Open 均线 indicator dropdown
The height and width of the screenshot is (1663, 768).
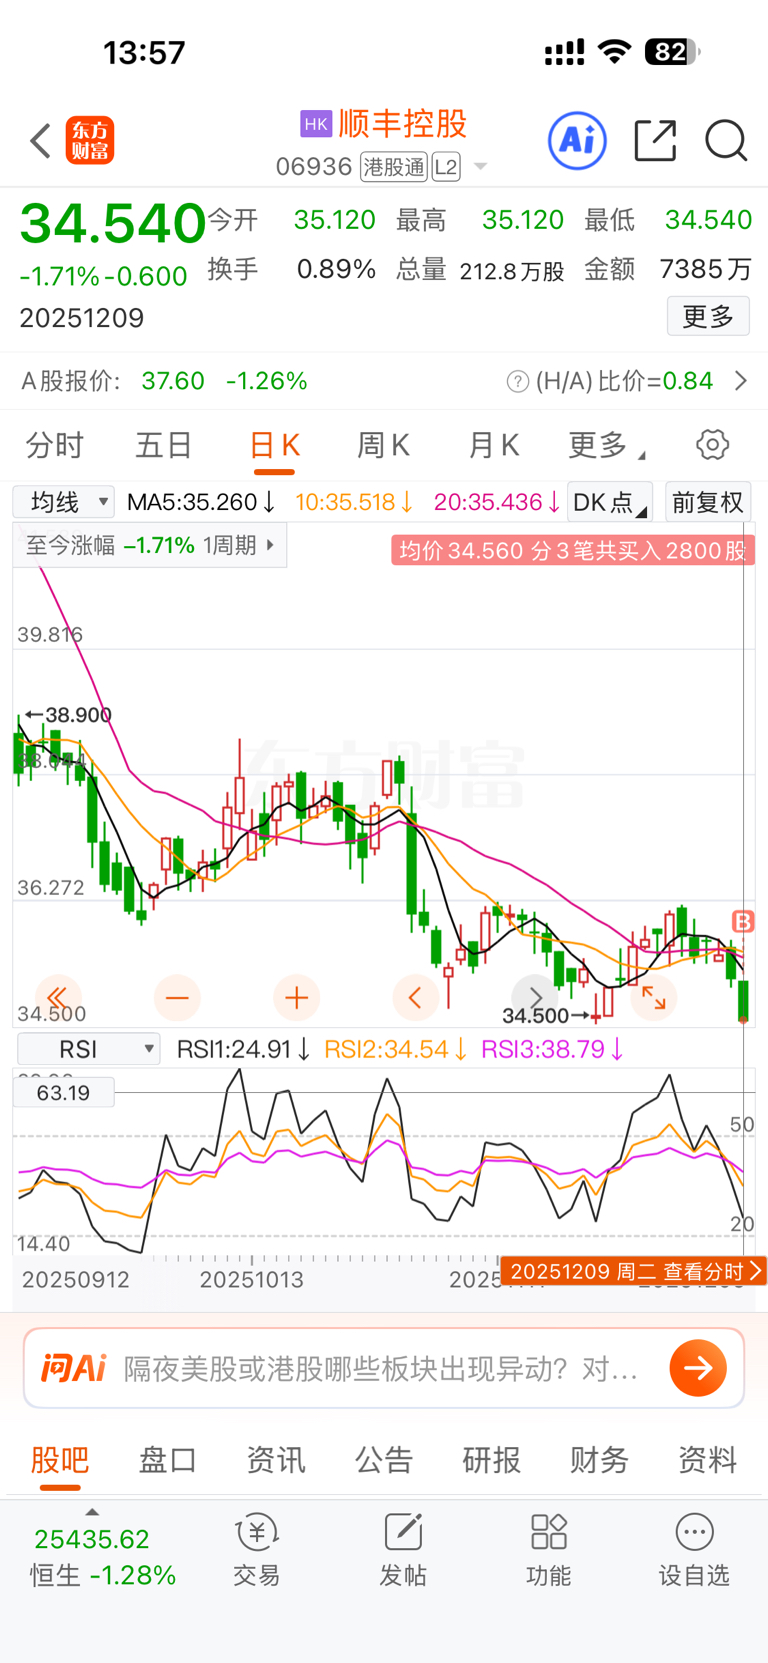point(63,502)
